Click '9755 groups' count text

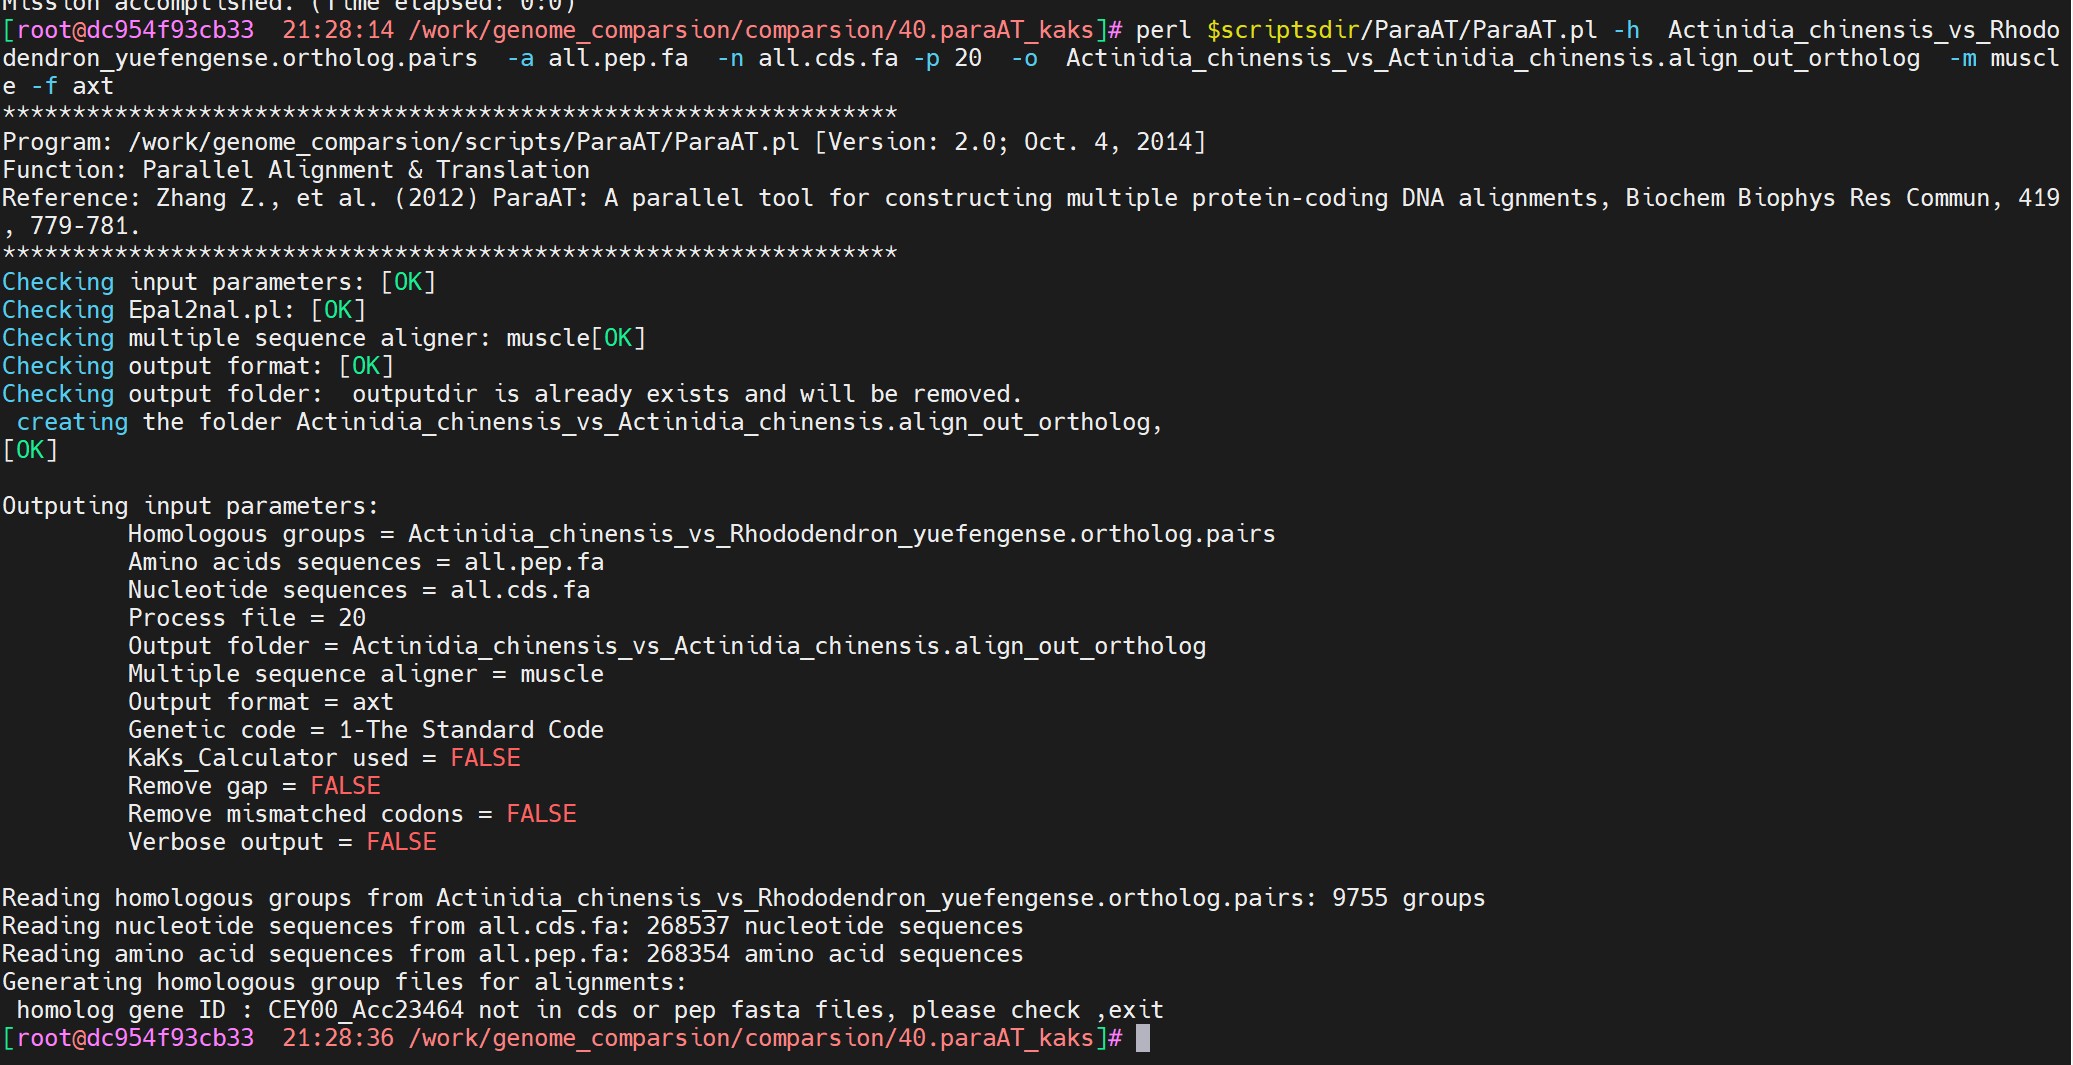pyautogui.click(x=1409, y=898)
